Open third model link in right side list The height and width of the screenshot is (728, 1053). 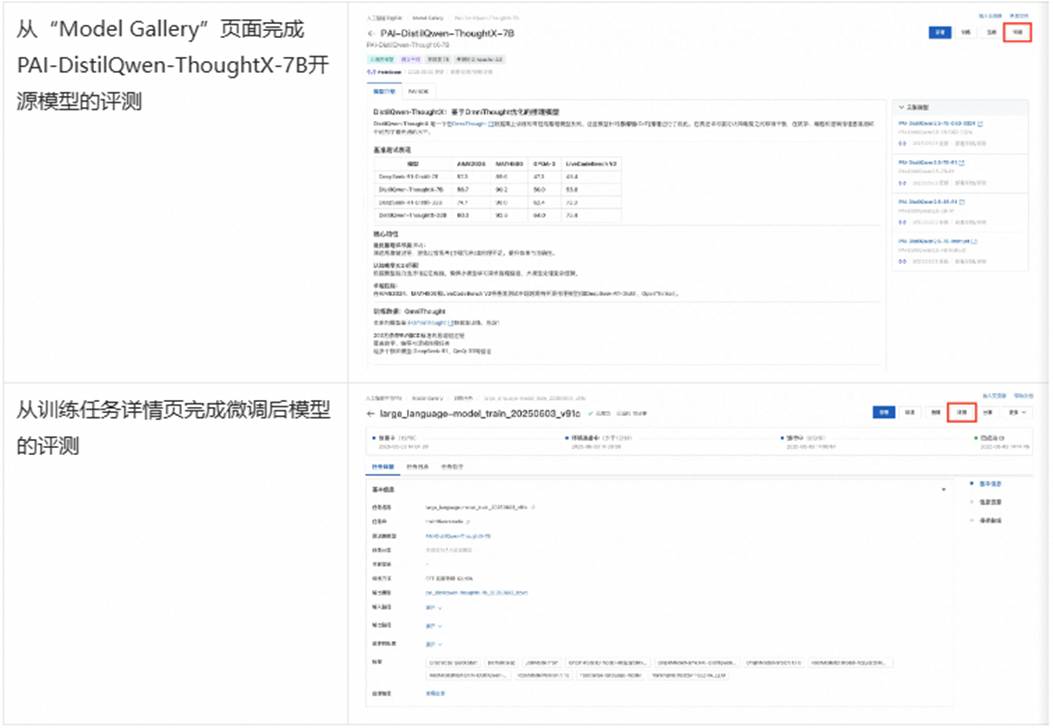pyautogui.click(x=928, y=202)
